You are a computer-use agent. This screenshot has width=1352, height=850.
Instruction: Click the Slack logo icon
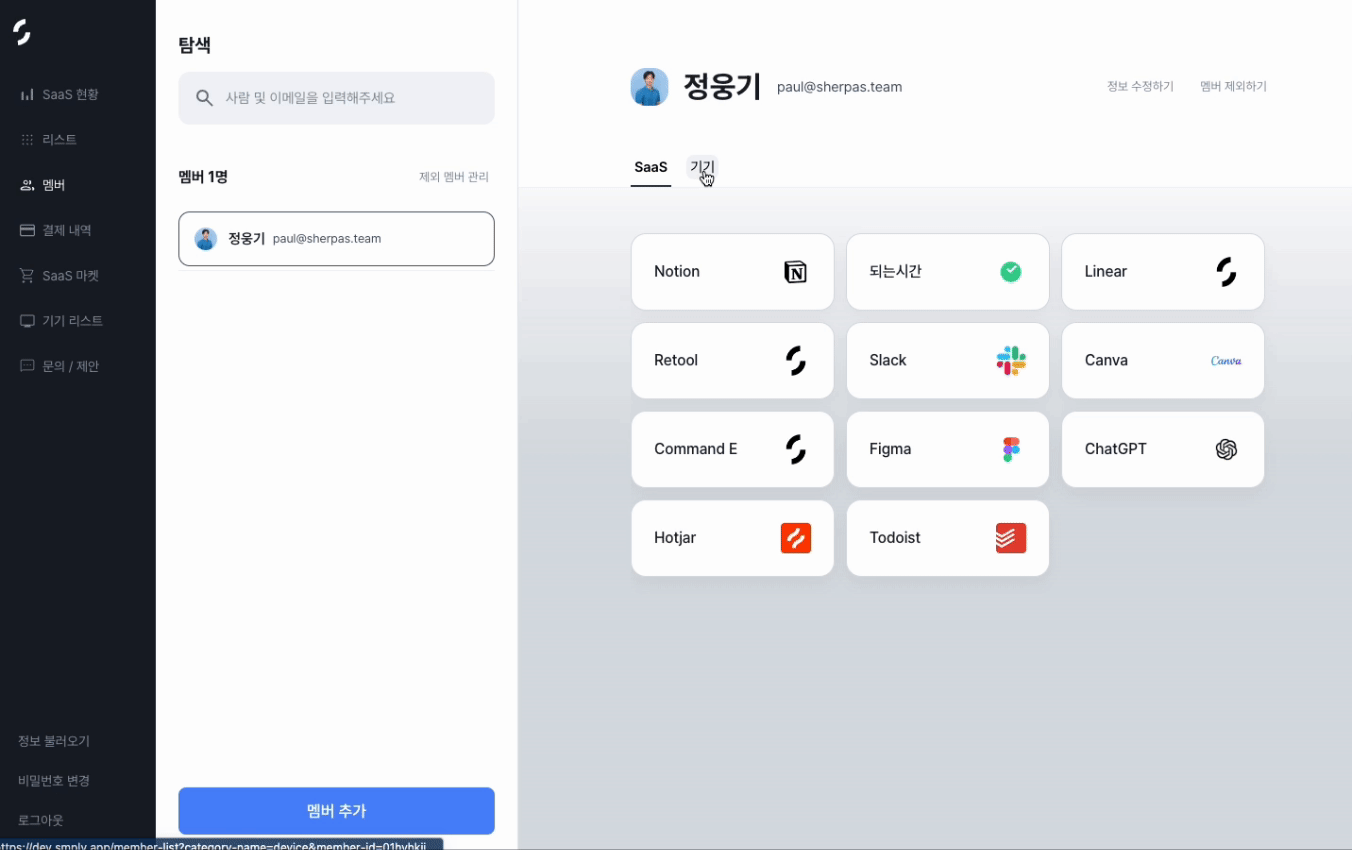1011,361
